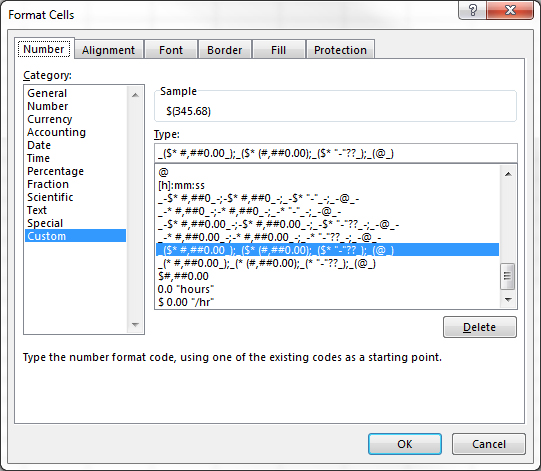Click the Delete button

pos(480,327)
